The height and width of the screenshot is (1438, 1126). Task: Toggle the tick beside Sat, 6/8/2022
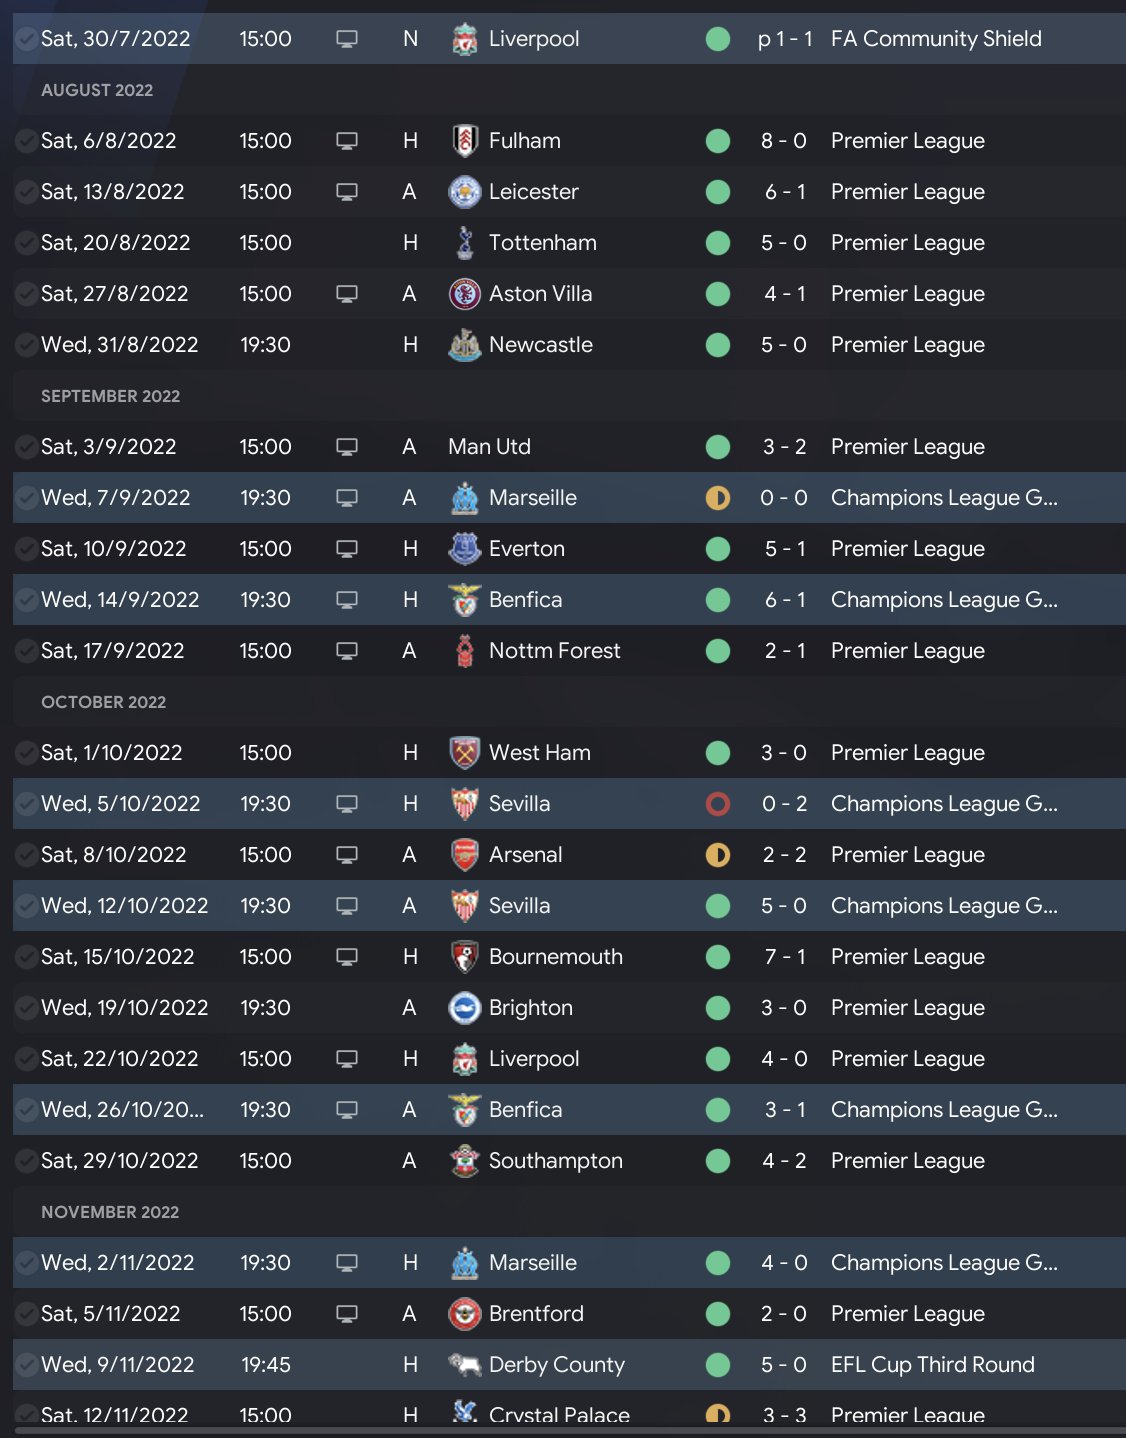tap(26, 141)
